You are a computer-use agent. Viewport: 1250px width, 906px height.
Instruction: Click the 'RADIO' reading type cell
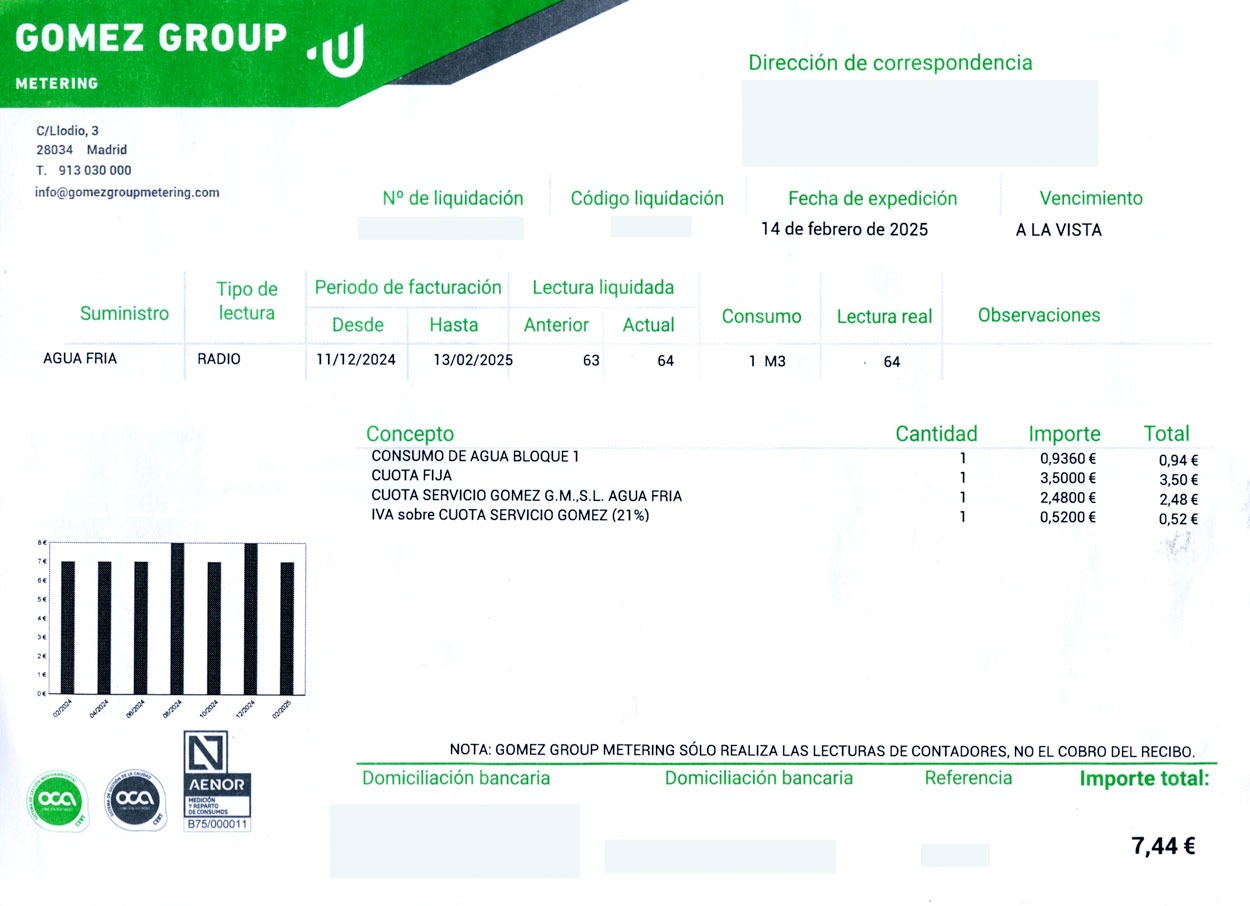click(219, 359)
